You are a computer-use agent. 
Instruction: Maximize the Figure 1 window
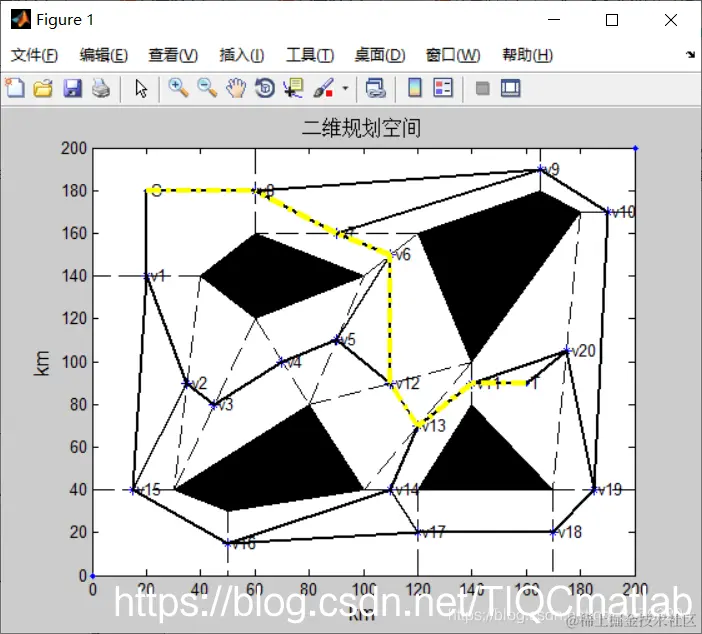pos(612,20)
